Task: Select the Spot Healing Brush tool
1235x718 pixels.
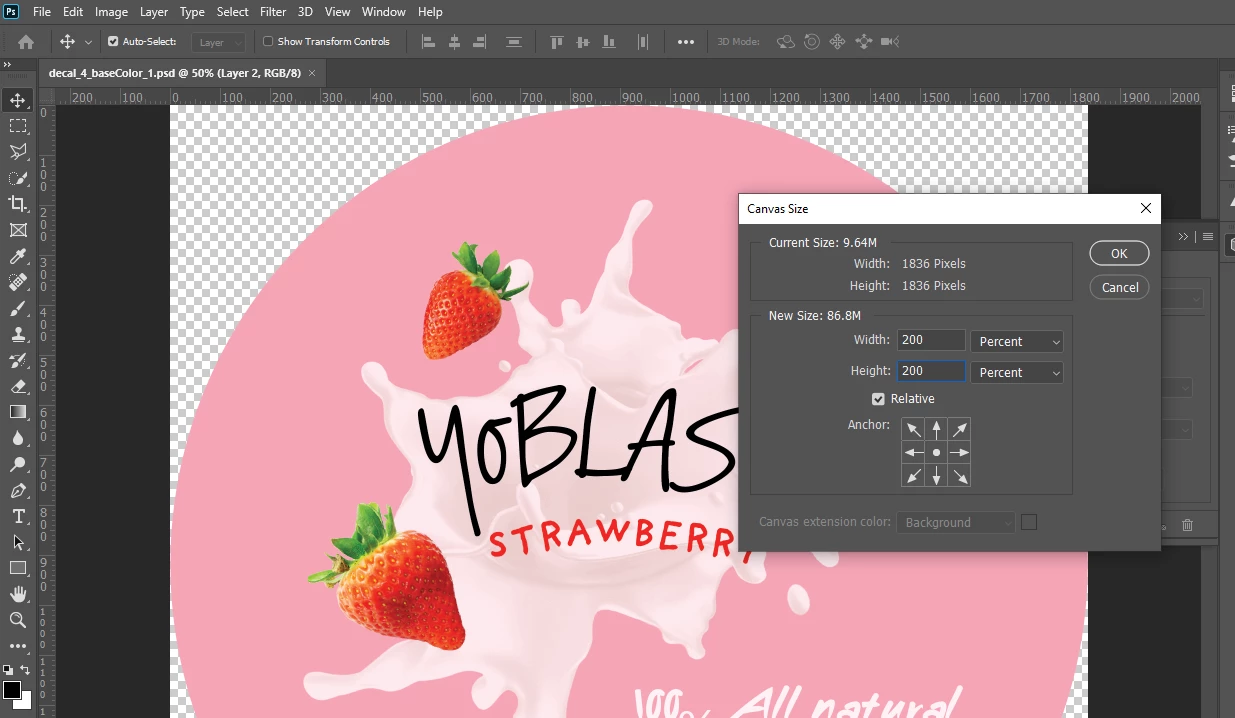Action: [x=18, y=283]
